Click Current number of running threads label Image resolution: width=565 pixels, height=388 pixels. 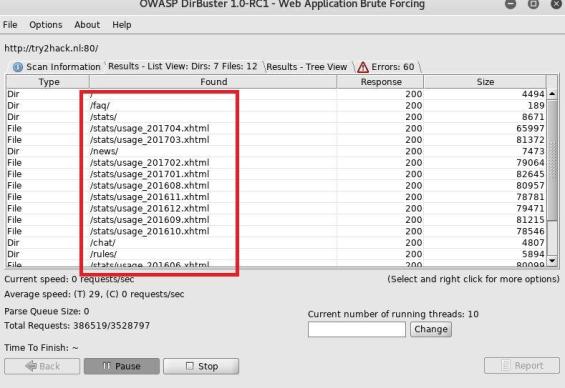tap(393, 314)
